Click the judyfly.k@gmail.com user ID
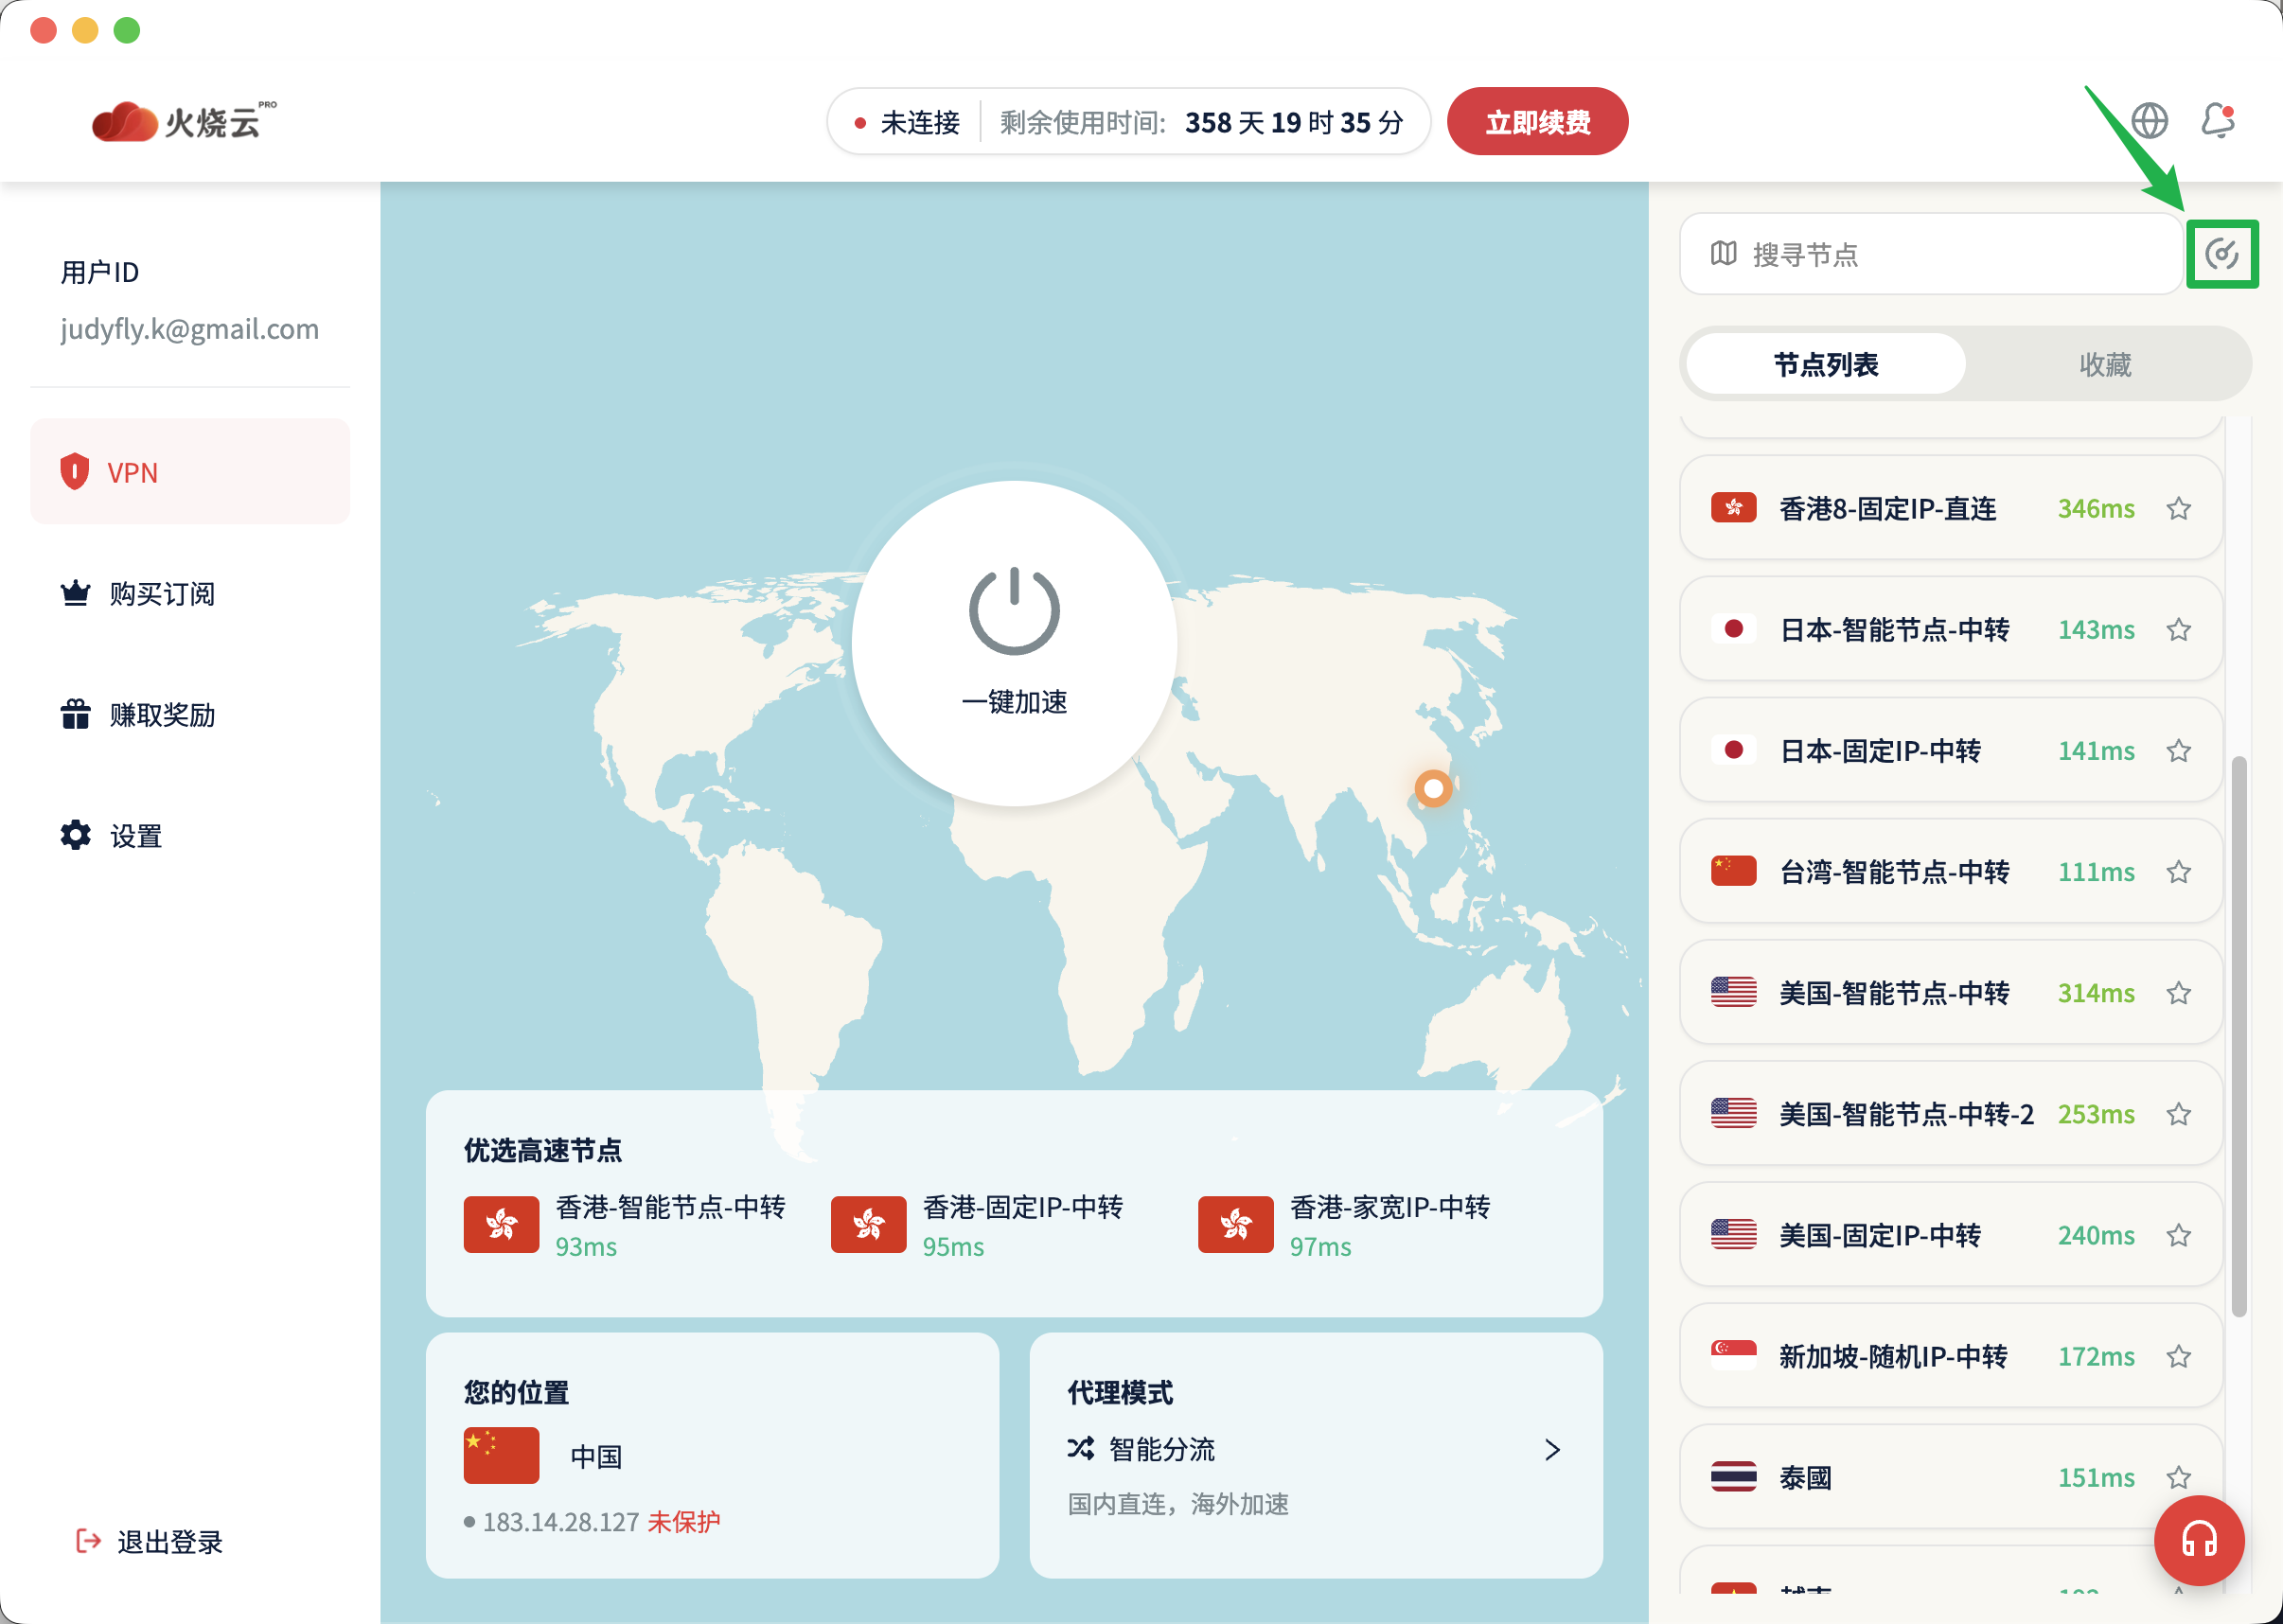Screen dimensions: 2283x1624 (189, 329)
